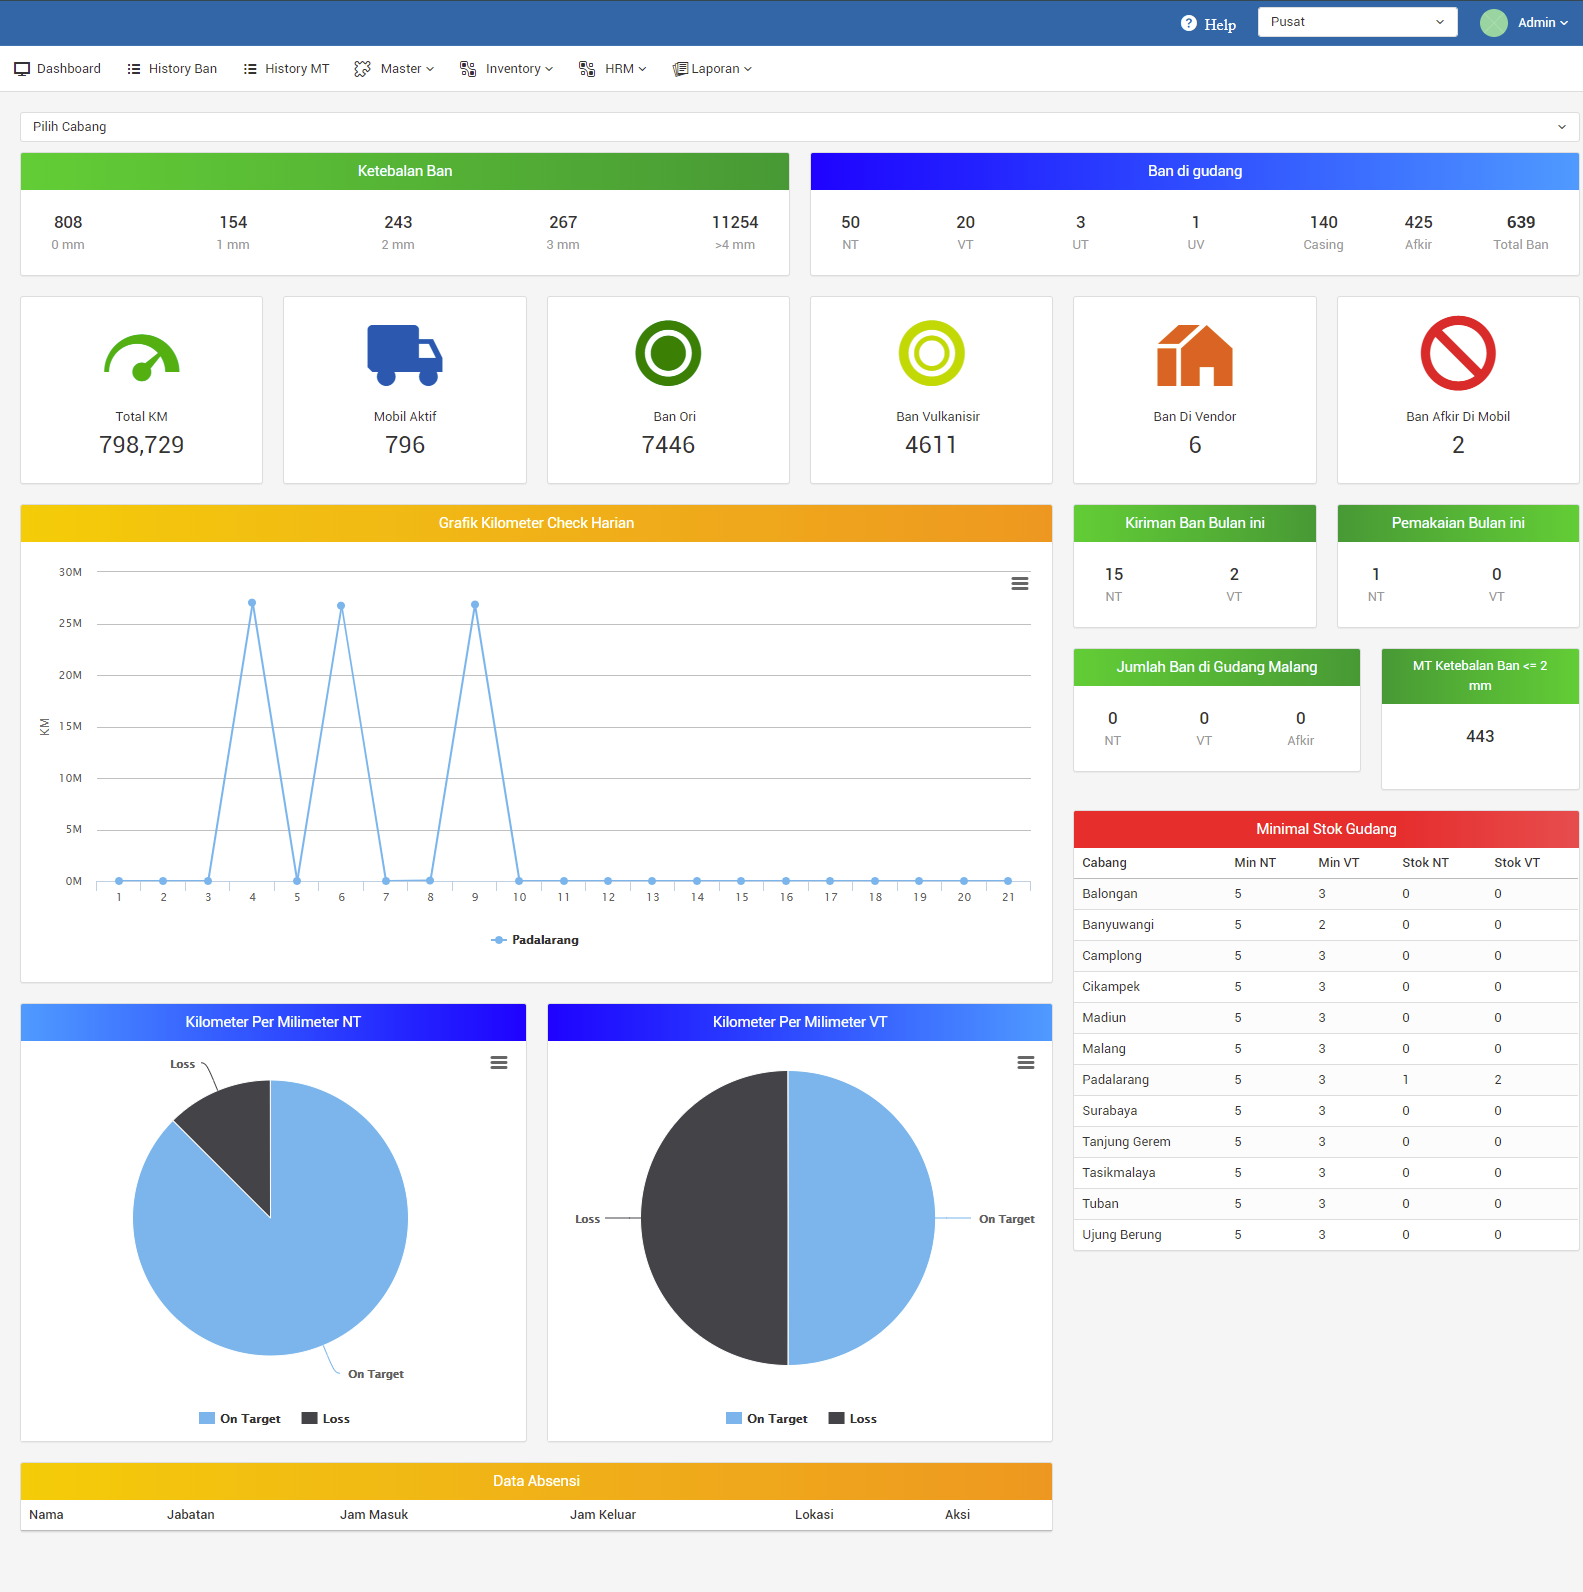
Task: Click the Dashboard navigation link
Action: point(58,69)
